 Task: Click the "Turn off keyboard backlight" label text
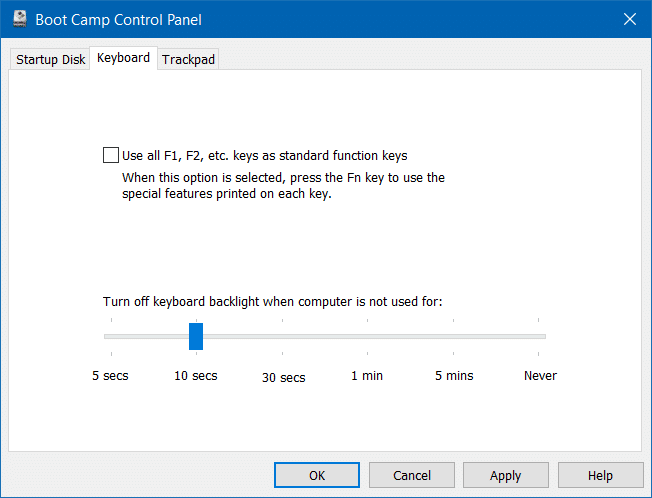272,301
